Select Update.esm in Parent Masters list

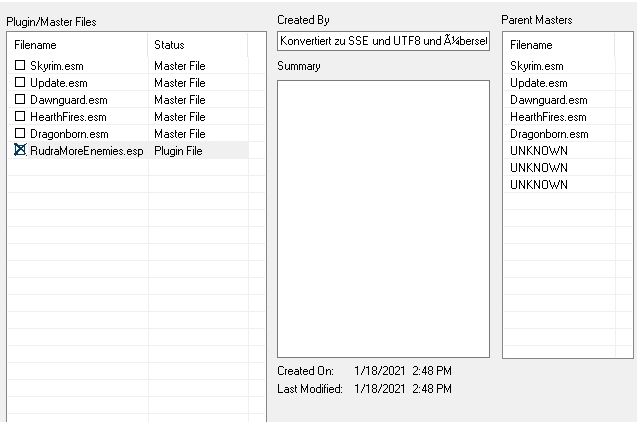coord(538,83)
